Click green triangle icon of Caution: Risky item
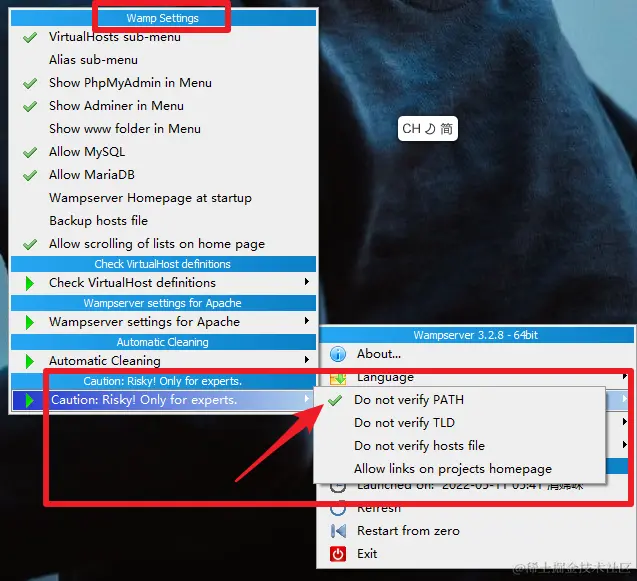Screen dimensions: 637x581 click(29, 400)
